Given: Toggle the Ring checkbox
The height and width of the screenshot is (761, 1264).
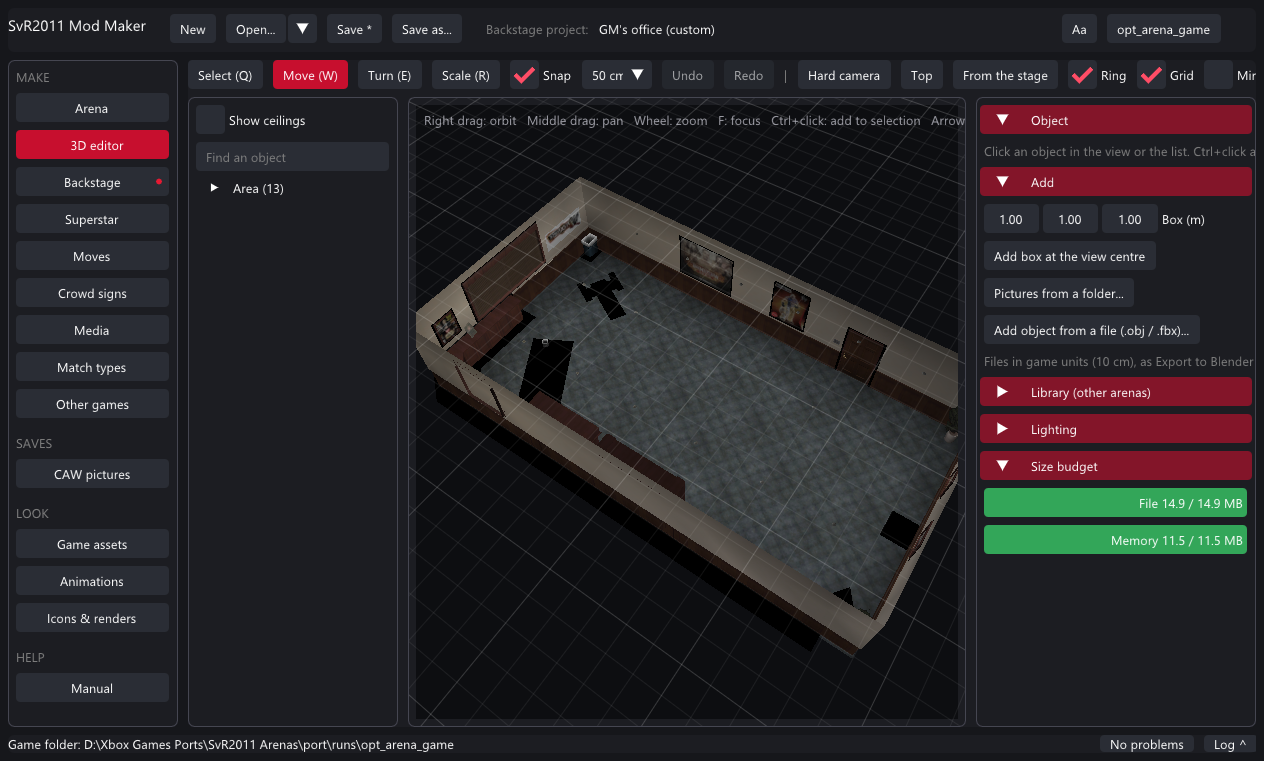Looking at the screenshot, I should pyautogui.click(x=1082, y=75).
